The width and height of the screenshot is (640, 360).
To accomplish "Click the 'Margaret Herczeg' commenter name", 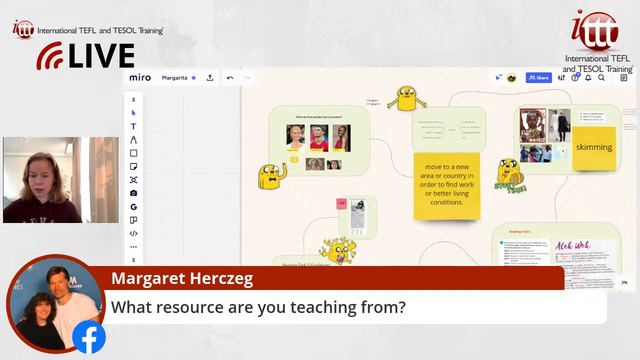I will tap(182, 278).
